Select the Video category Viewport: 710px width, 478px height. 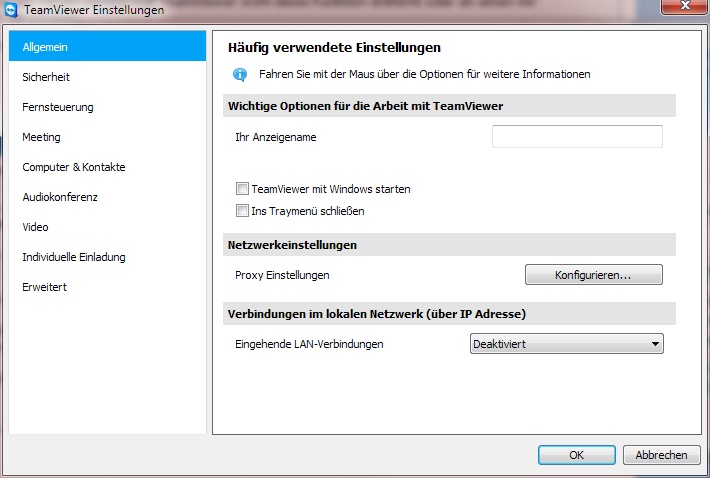click(x=107, y=227)
